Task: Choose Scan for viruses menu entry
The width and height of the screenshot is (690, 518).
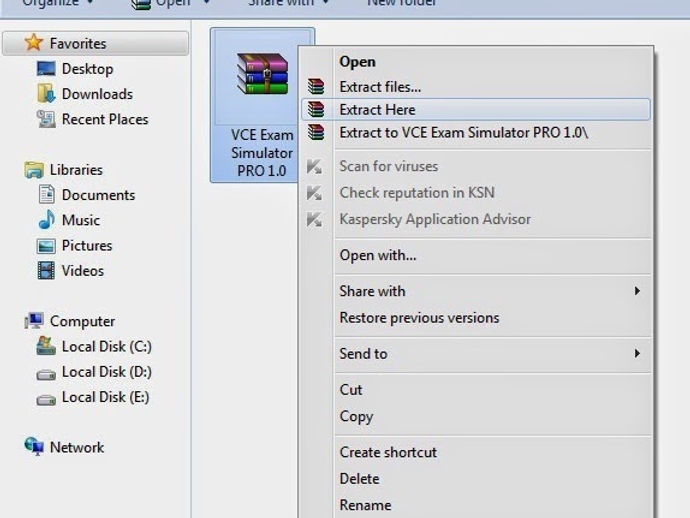Action: click(476, 166)
